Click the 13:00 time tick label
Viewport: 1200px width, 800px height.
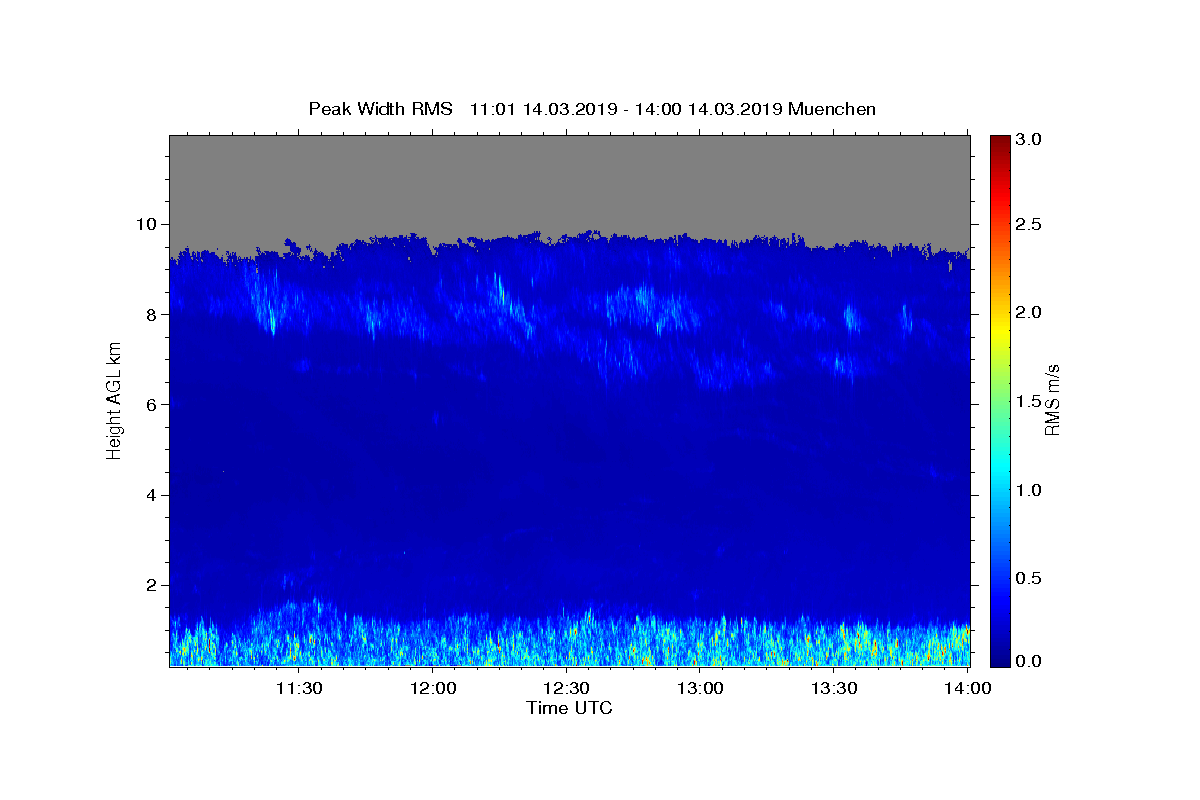[701, 688]
